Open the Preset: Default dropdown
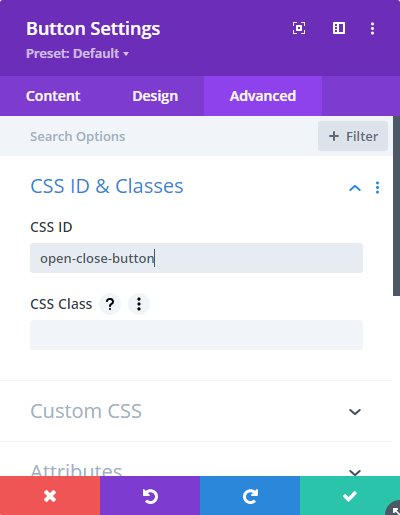Image resolution: width=400 pixels, height=515 pixels. [77, 54]
